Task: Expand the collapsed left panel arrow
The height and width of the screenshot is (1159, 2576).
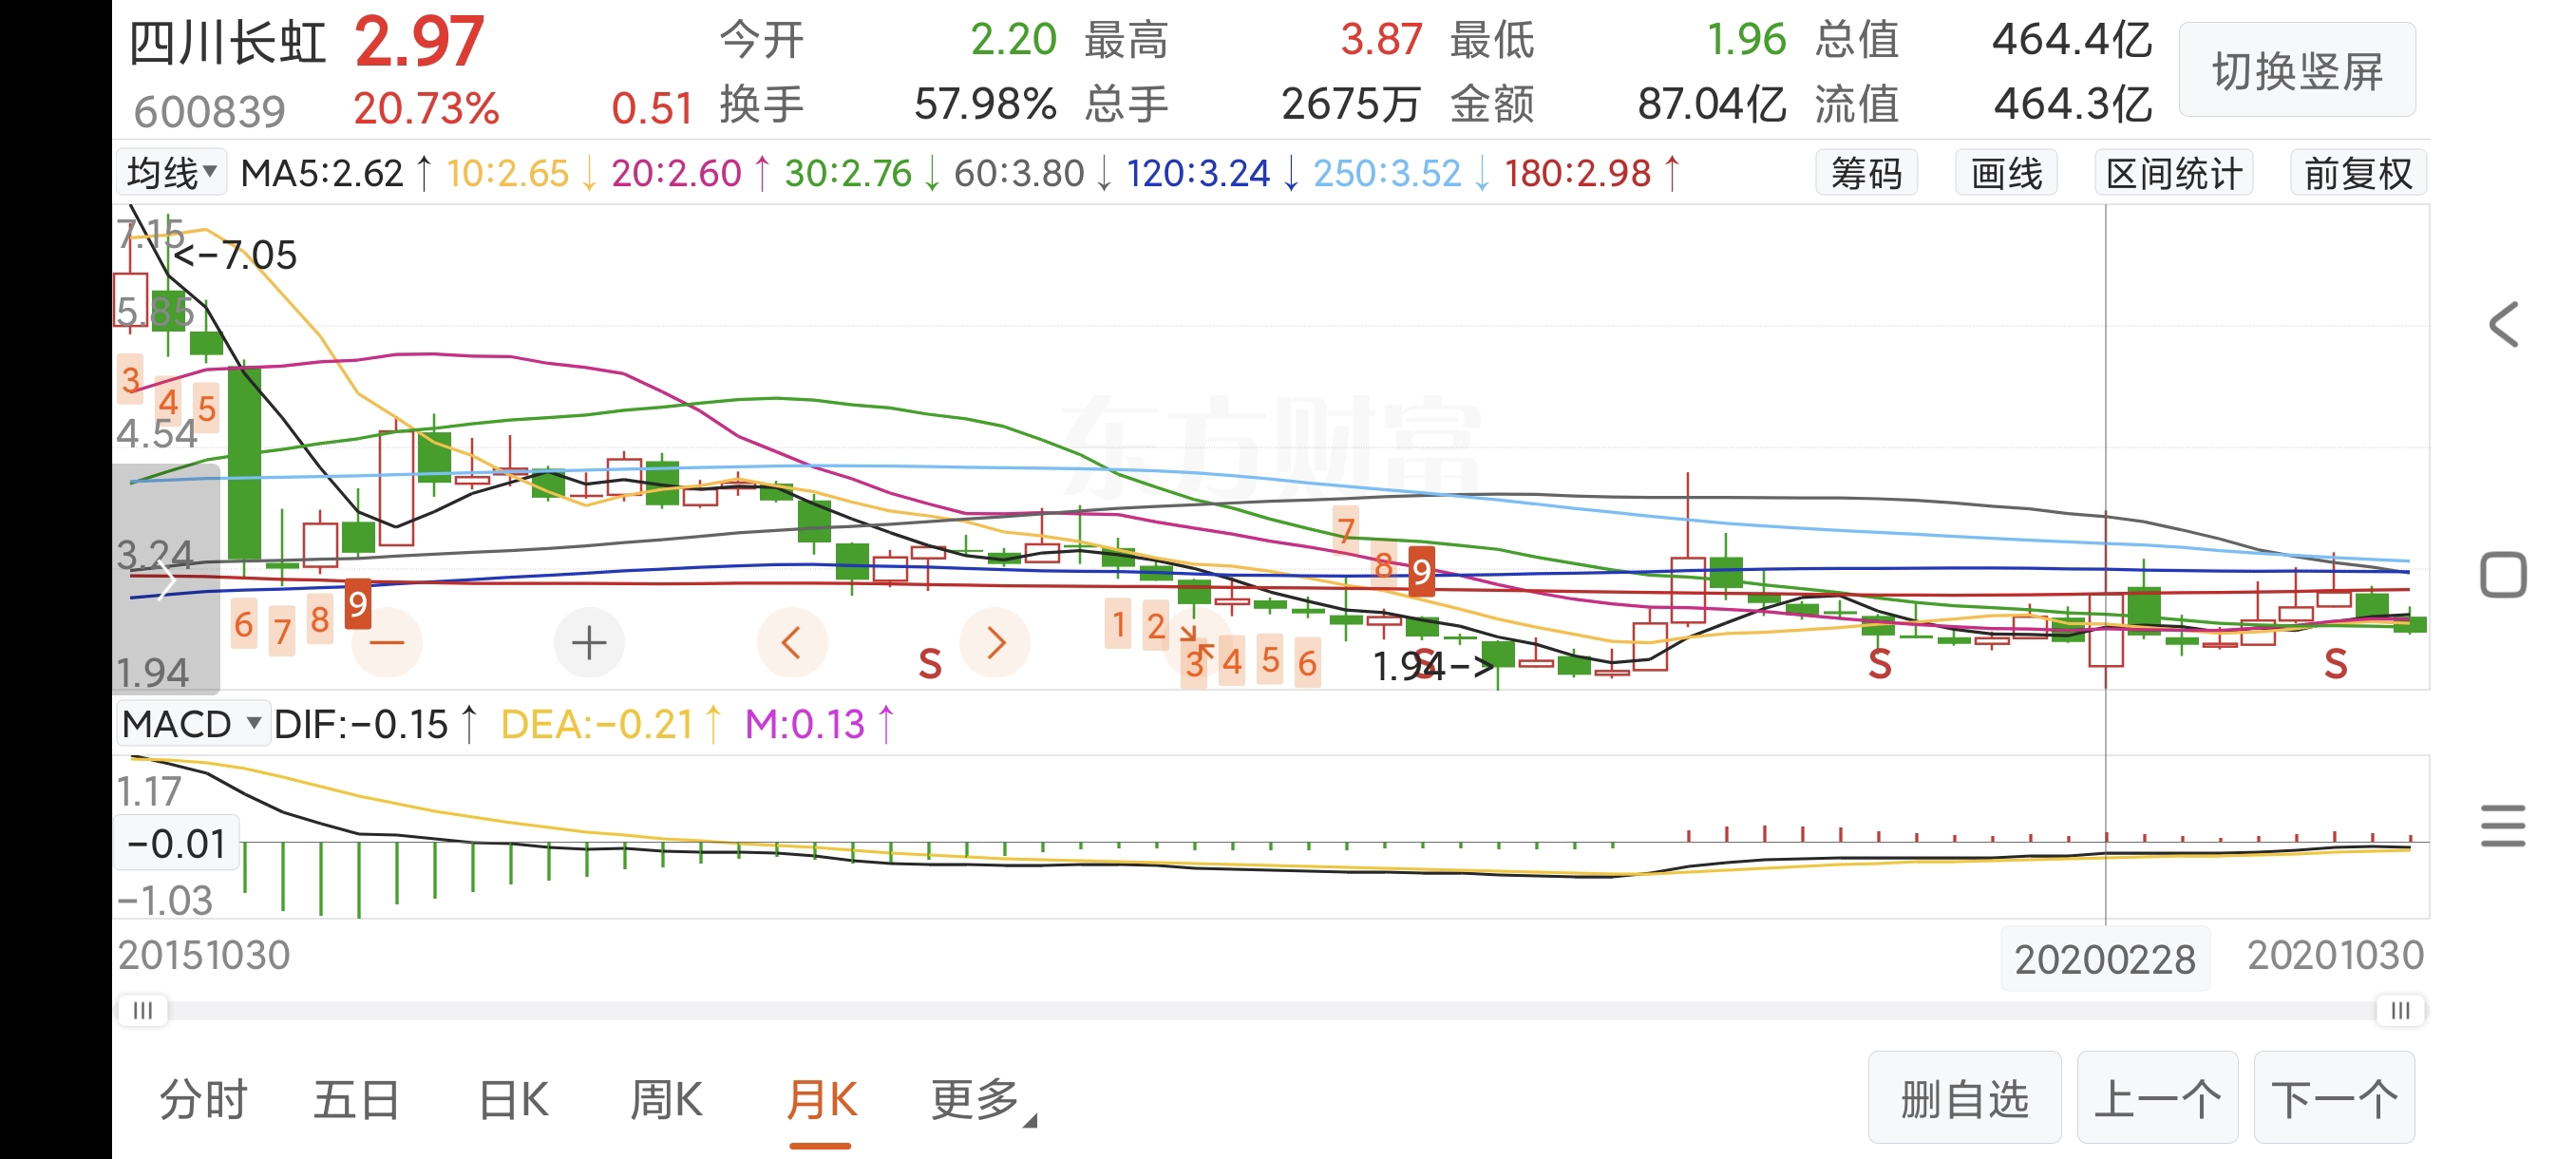Action: (165, 581)
